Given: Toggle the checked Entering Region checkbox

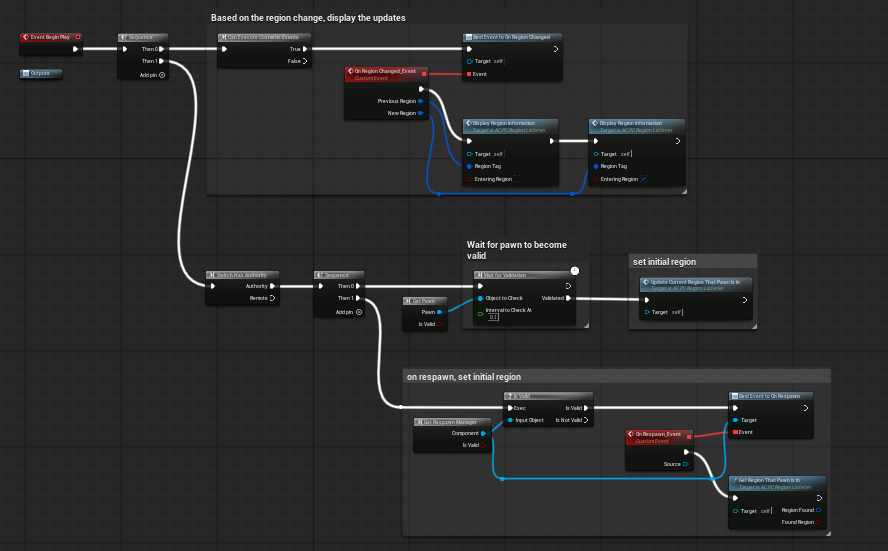Looking at the screenshot, I should pyautogui.click(x=645, y=179).
